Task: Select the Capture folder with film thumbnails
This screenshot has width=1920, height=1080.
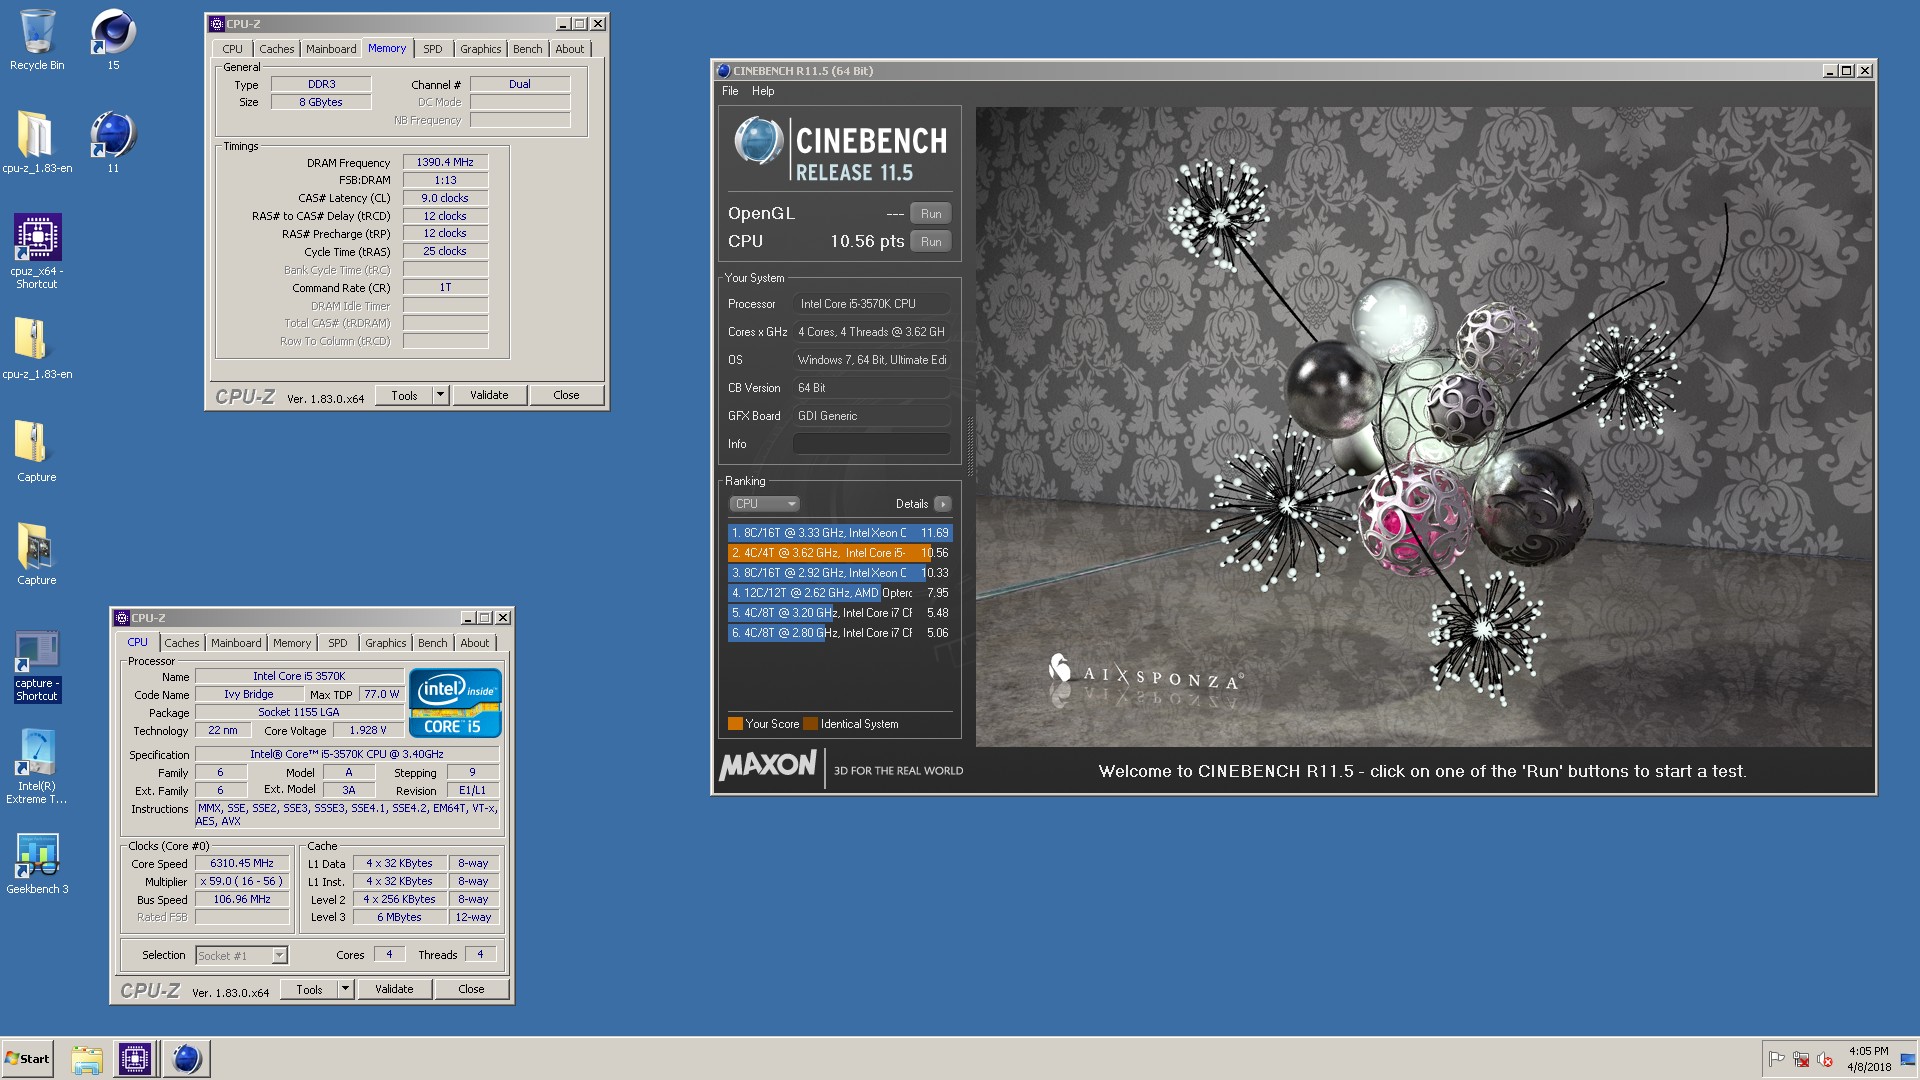Action: (37, 555)
